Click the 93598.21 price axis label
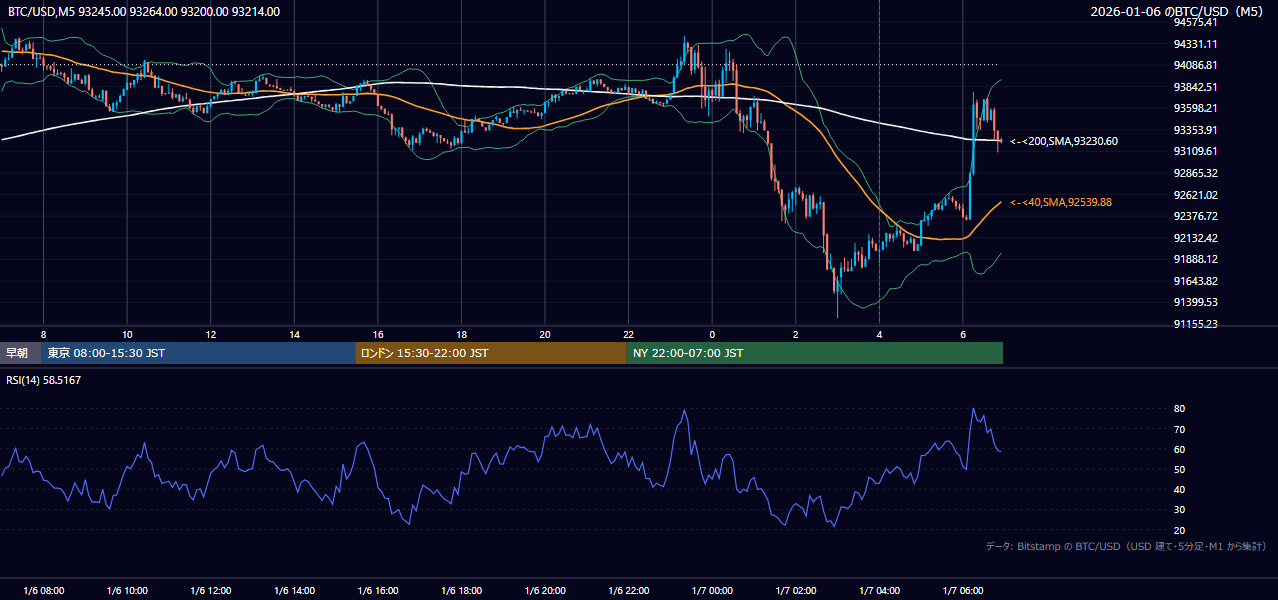Image resolution: width=1278 pixels, height=600 pixels. pos(1195,108)
